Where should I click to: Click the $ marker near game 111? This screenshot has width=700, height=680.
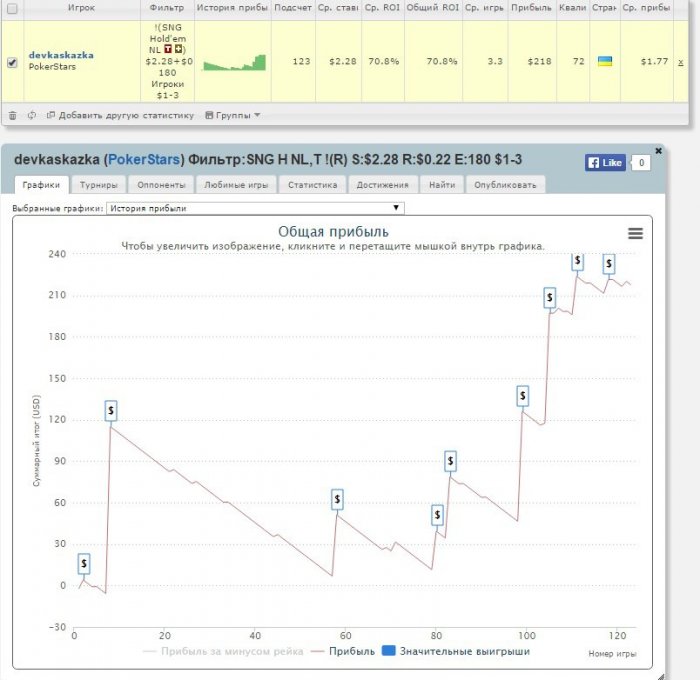click(578, 262)
